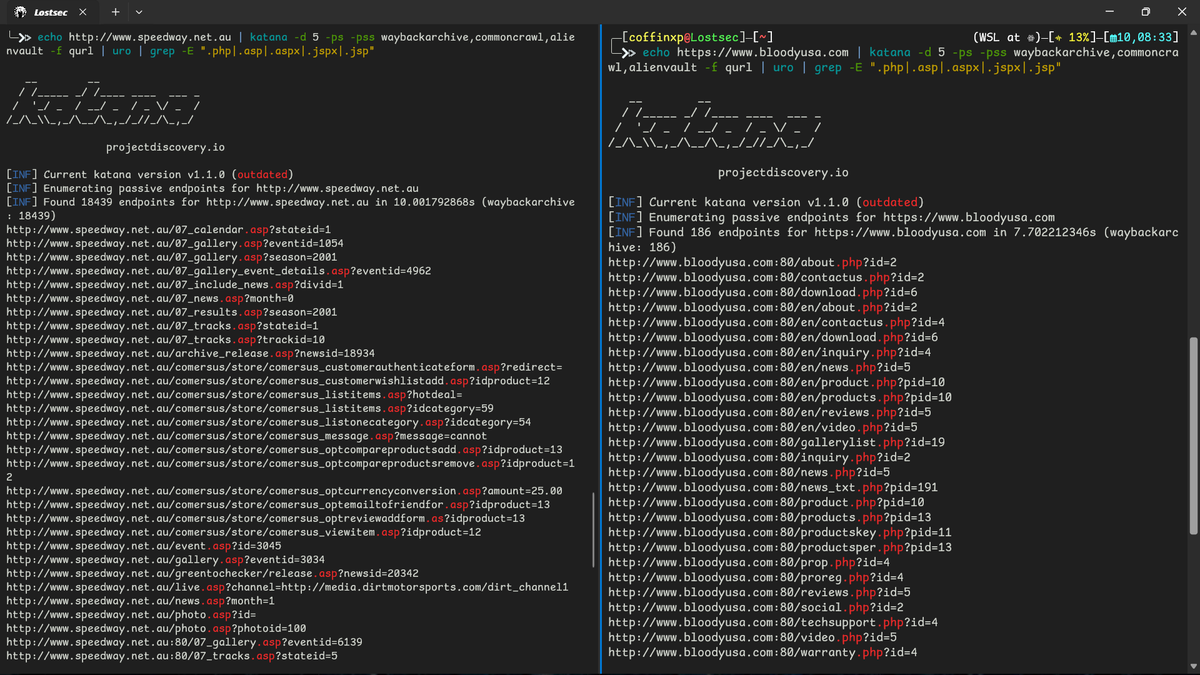Close the Lostsec tab
The image size is (1200, 675).
click(82, 12)
